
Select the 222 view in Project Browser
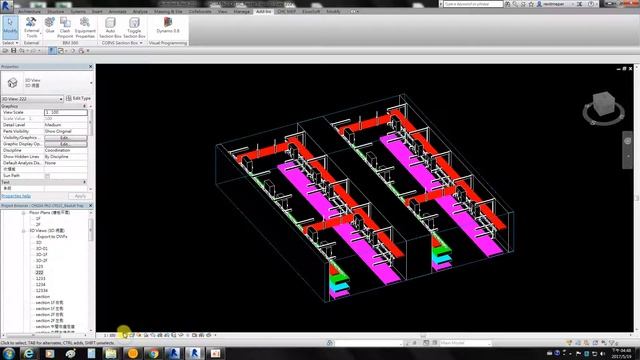39,272
